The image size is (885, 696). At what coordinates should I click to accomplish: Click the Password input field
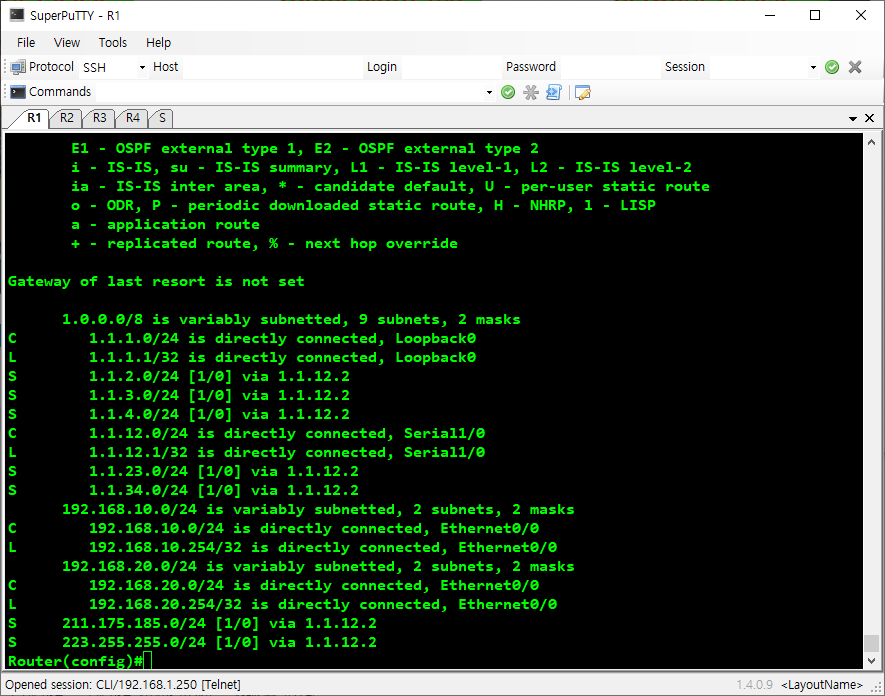coord(609,67)
